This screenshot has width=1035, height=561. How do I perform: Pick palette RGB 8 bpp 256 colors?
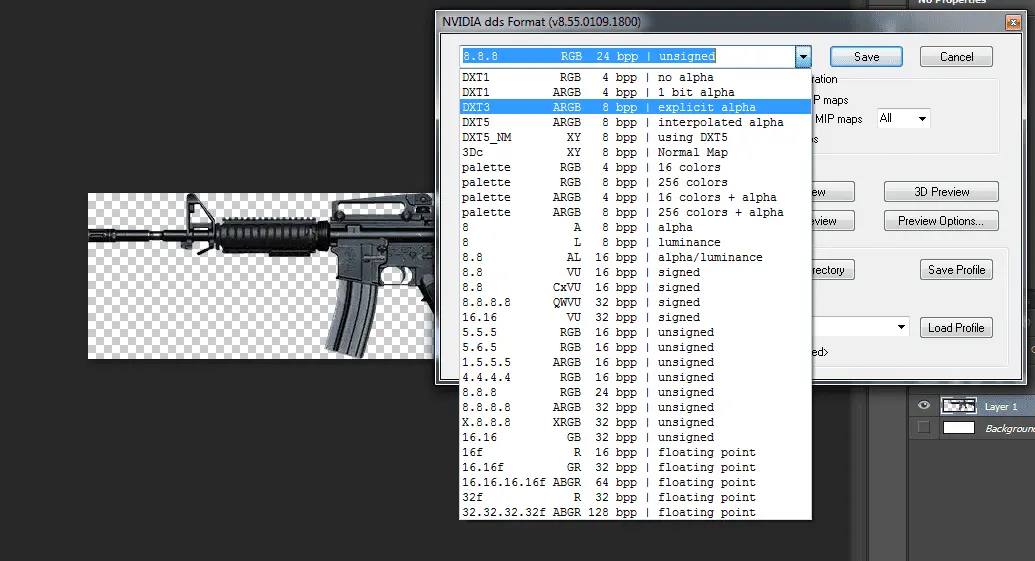(635, 182)
